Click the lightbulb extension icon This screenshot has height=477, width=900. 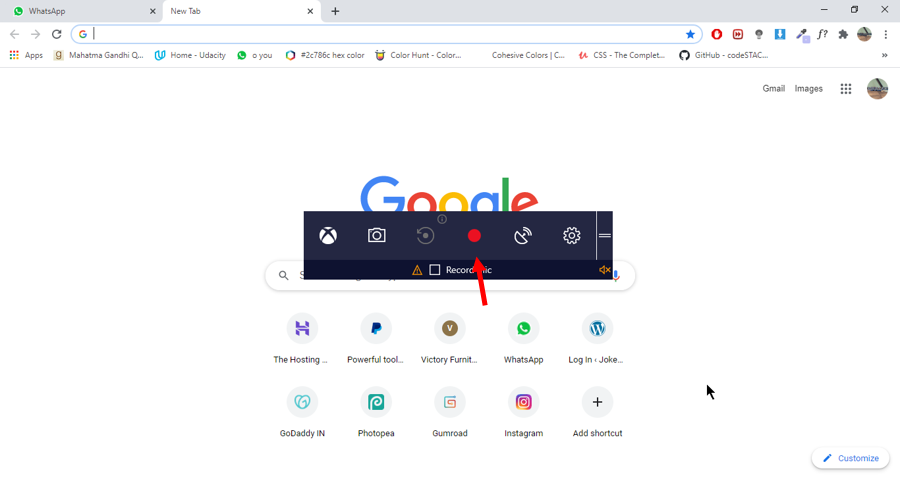click(759, 34)
